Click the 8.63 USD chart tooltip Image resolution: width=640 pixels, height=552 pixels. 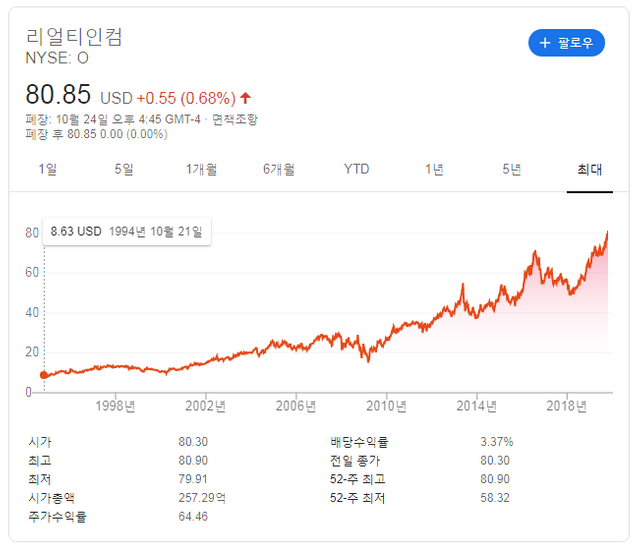coord(127,232)
